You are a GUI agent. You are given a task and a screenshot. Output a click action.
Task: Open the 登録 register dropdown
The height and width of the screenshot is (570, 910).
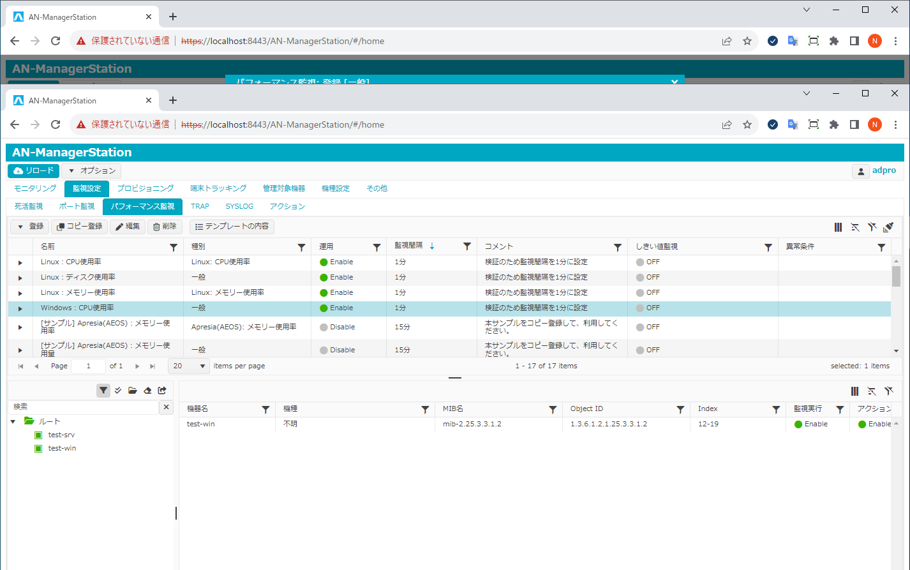(x=30, y=227)
